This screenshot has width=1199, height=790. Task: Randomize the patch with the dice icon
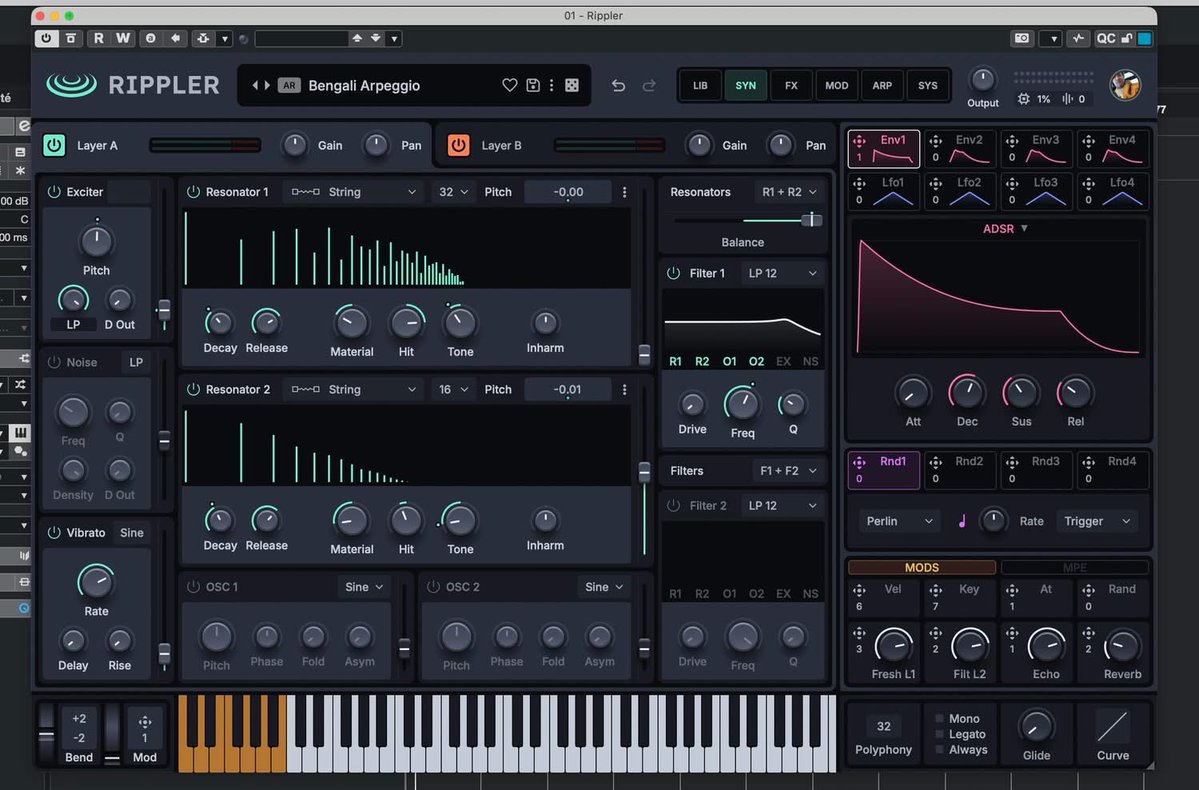pos(571,86)
